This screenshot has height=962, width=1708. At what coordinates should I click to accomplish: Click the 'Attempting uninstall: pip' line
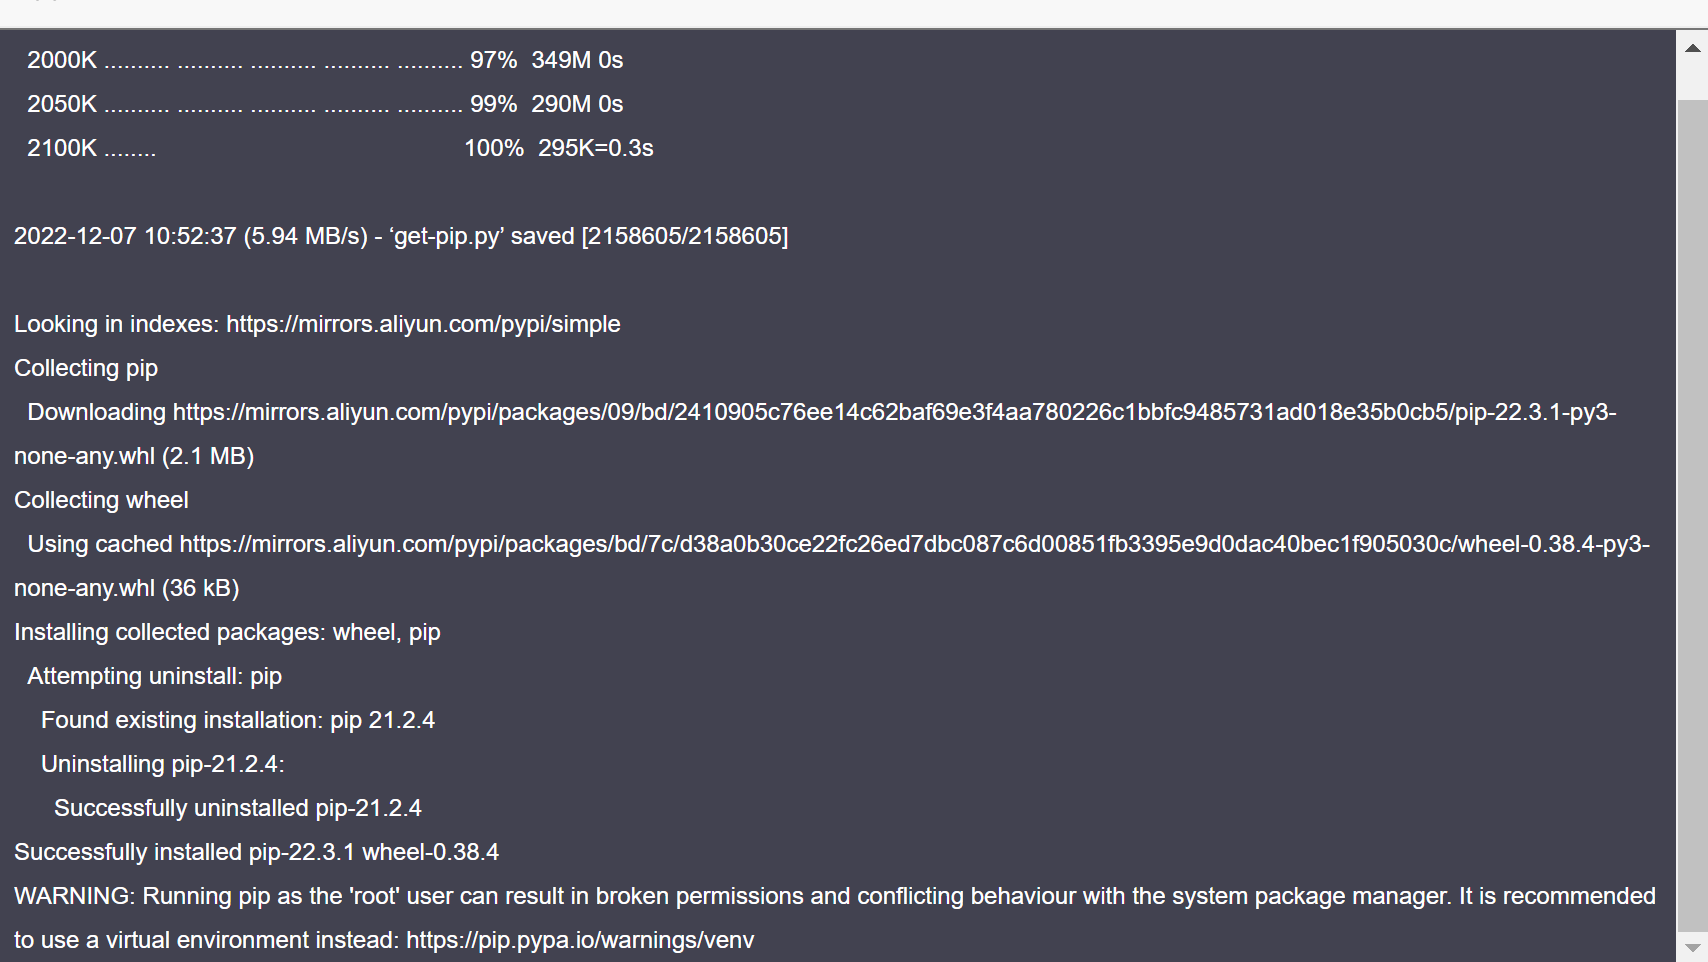pyautogui.click(x=154, y=676)
